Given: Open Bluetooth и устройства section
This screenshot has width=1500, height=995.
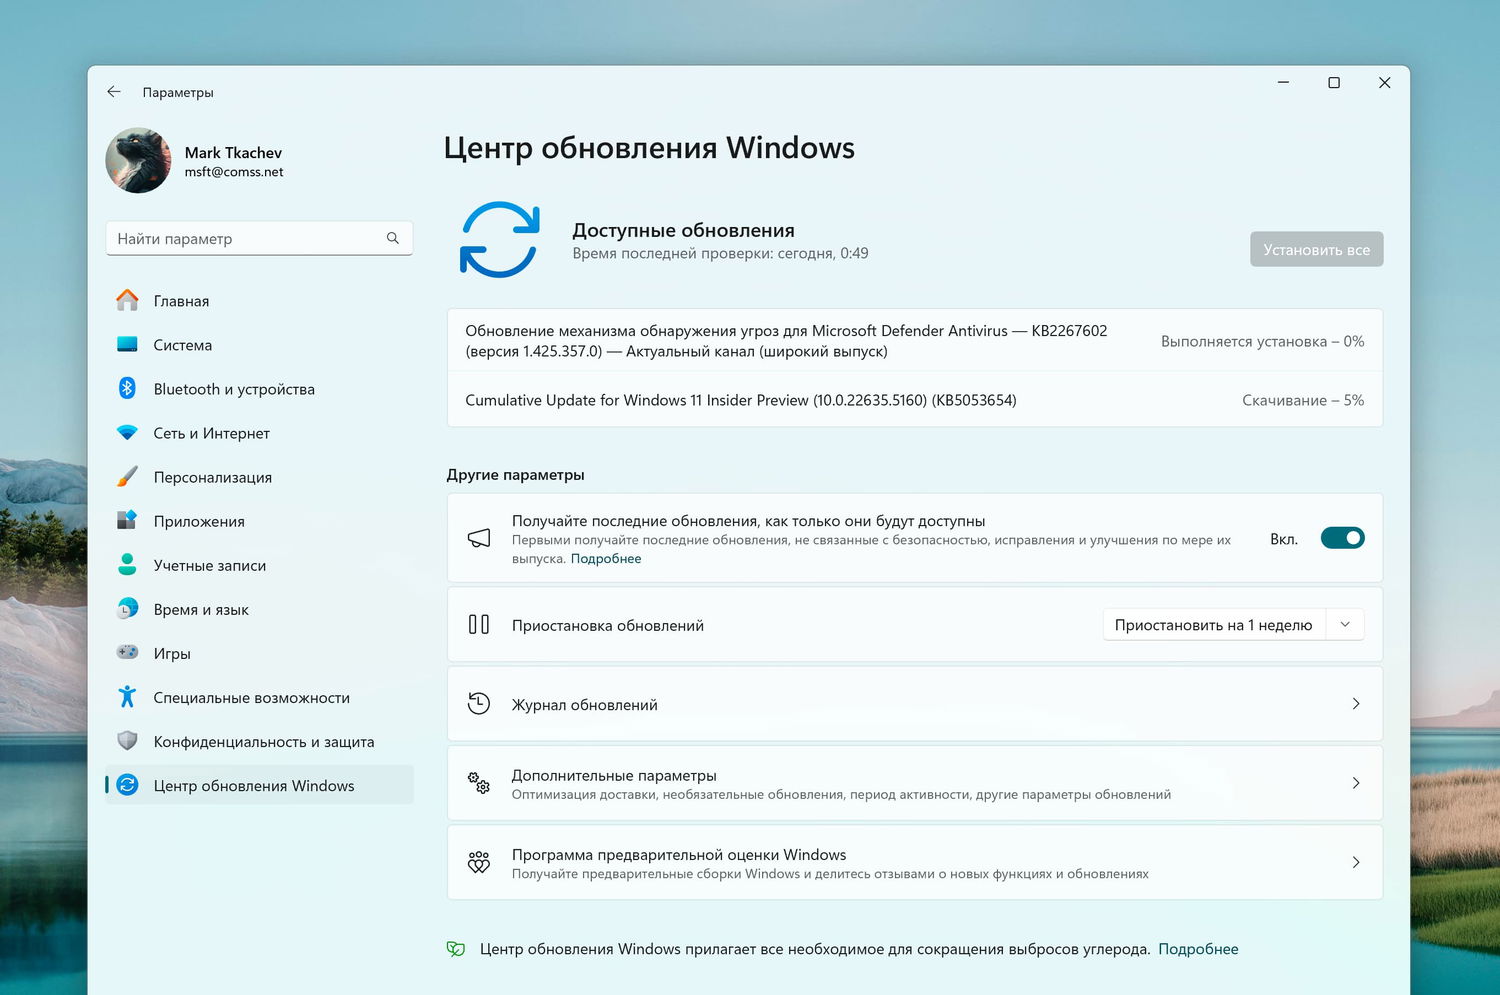Looking at the screenshot, I should pos(259,388).
